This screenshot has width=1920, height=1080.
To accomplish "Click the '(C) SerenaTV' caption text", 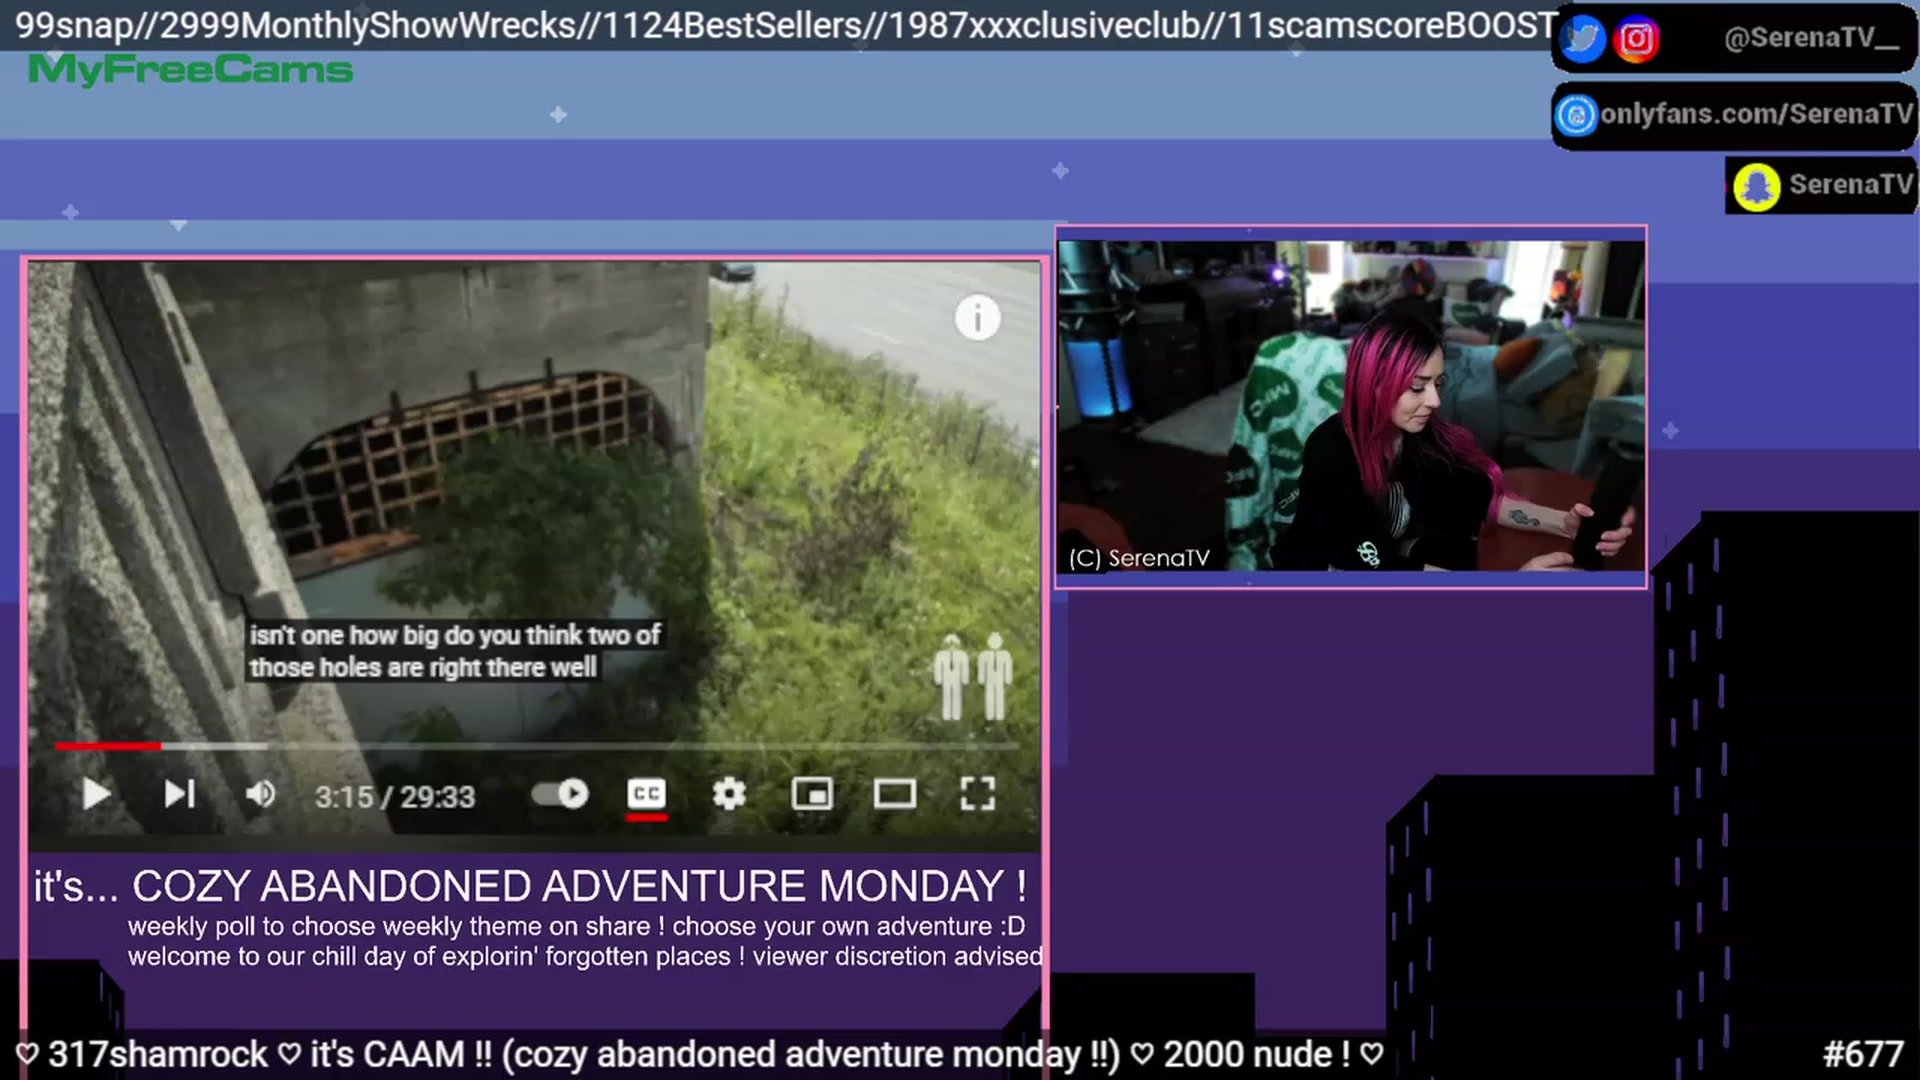I will click(x=1139, y=559).
